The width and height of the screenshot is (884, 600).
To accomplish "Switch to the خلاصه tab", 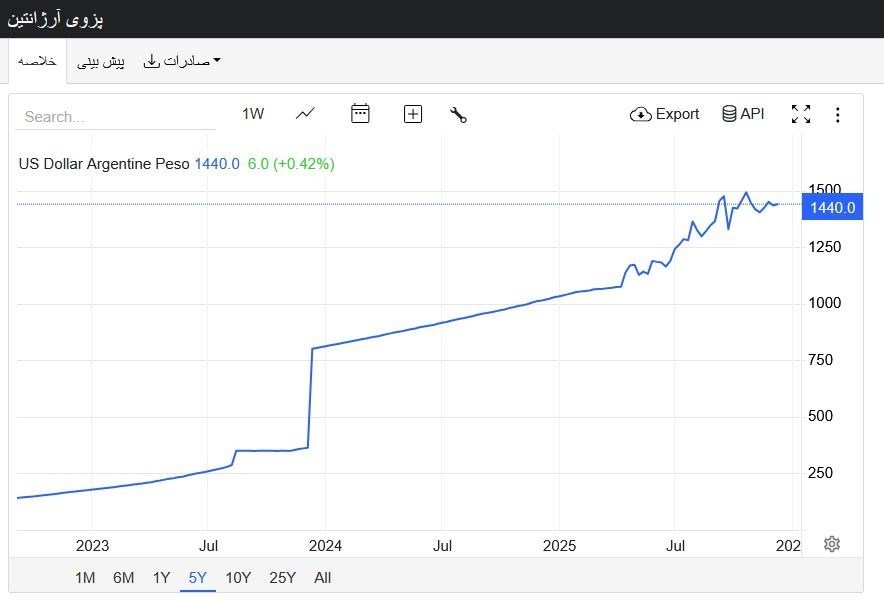I will 37,61.
